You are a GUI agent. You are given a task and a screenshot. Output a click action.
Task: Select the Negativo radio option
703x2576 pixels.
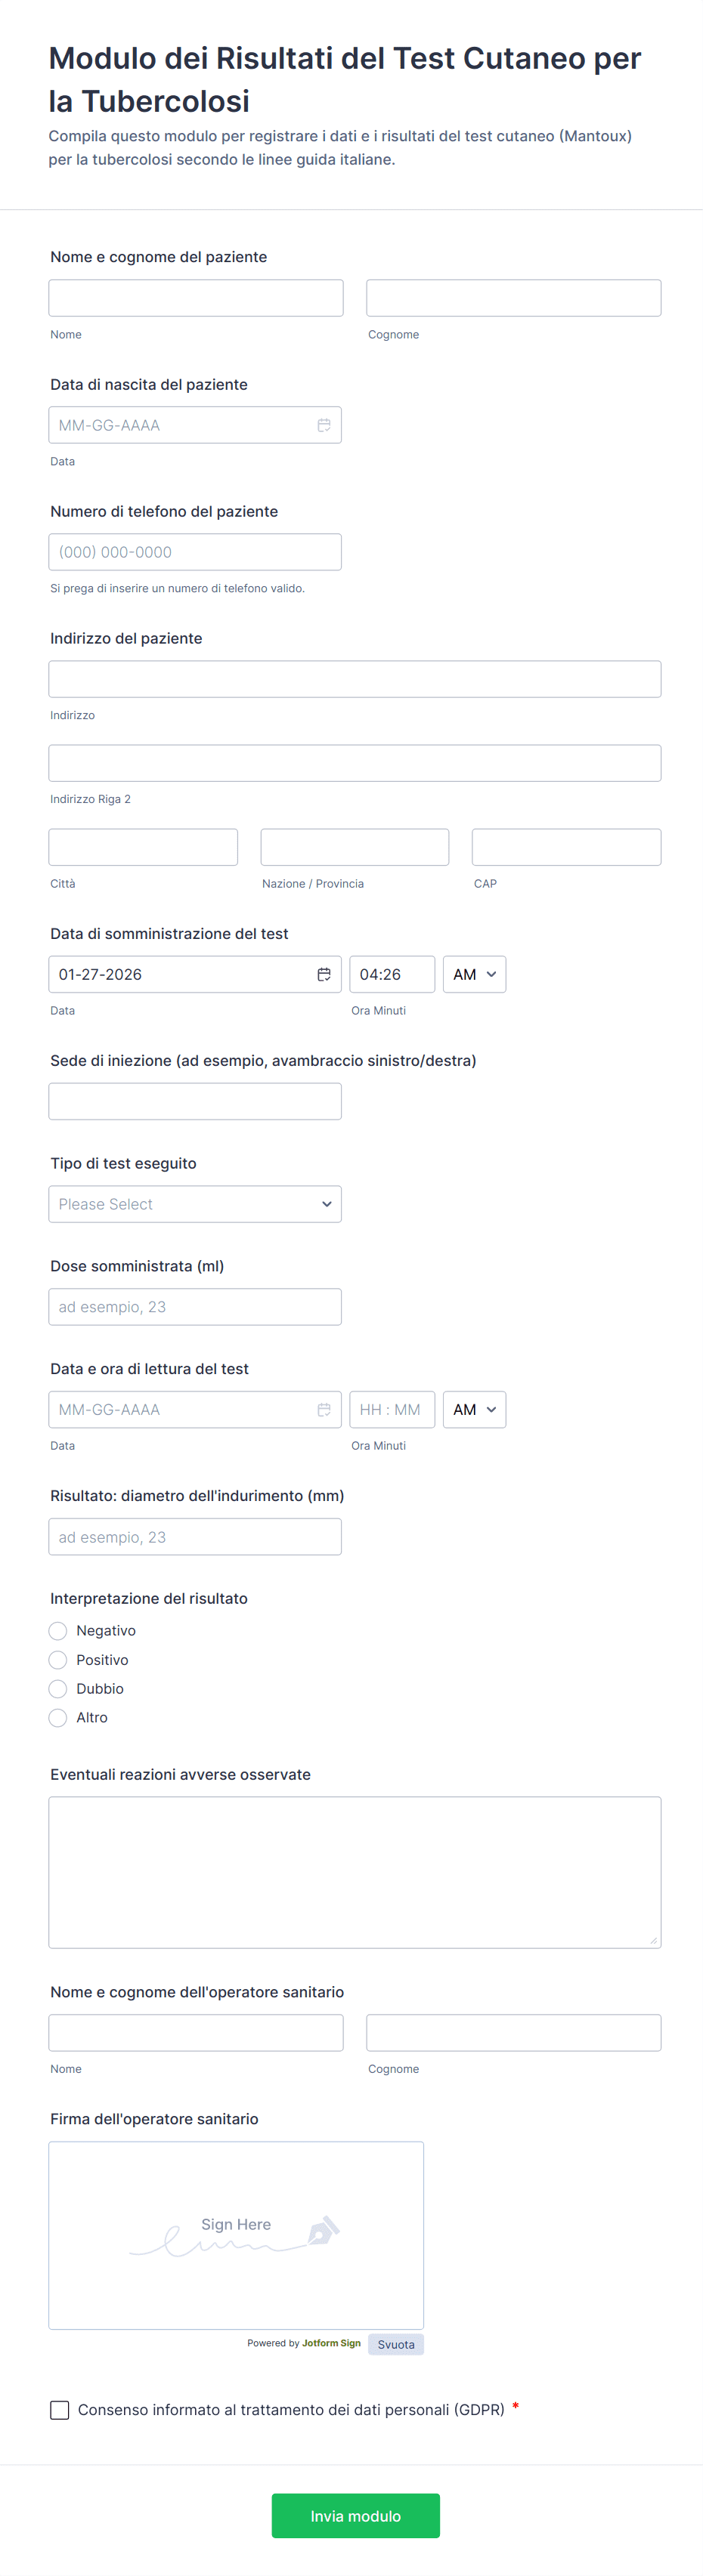[58, 1631]
